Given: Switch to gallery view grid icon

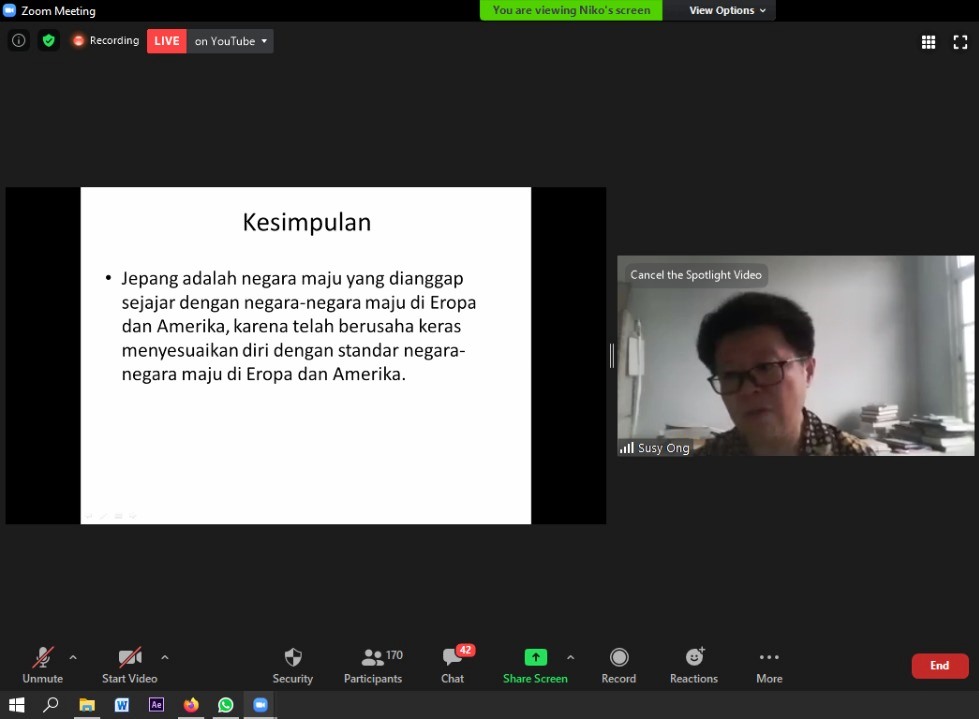Looking at the screenshot, I should click(928, 42).
